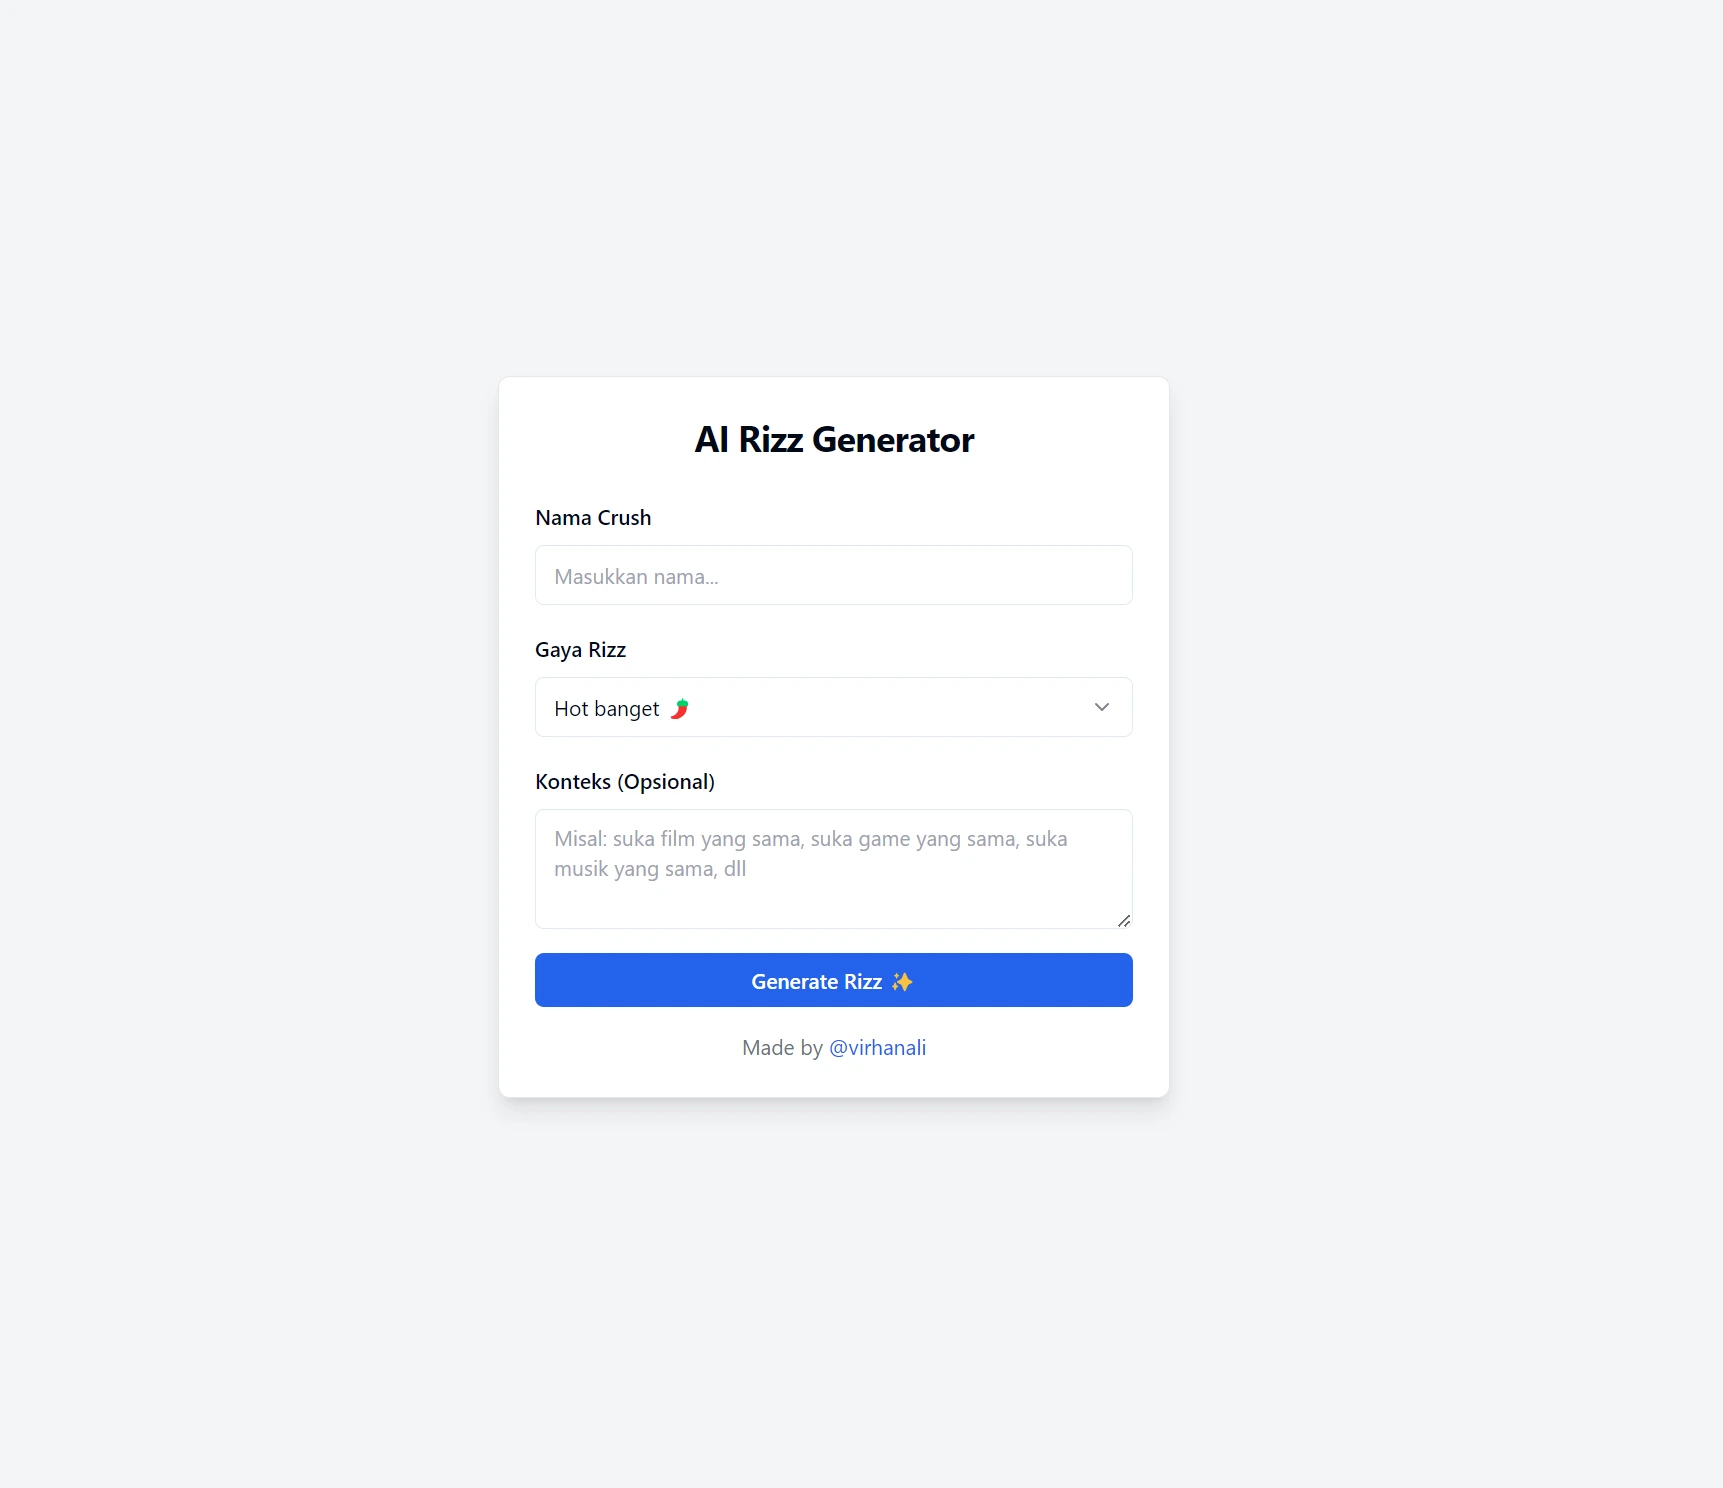Click the word "(Opsional)" in Konteks label

coord(666,782)
